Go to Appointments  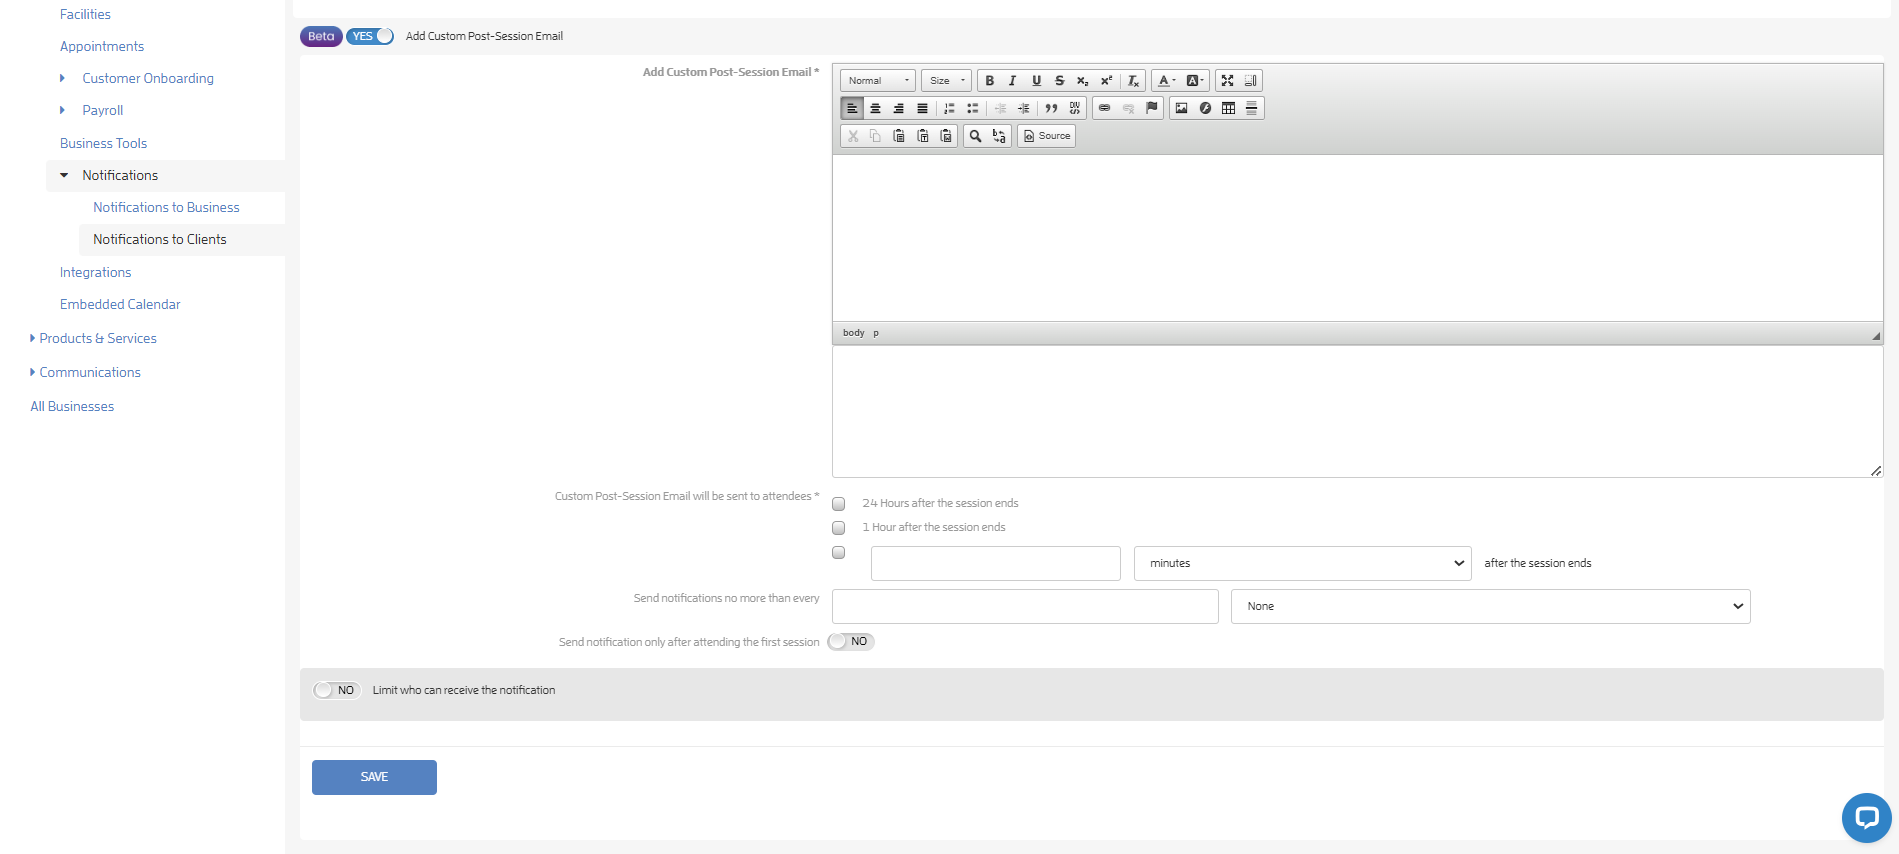click(x=102, y=47)
